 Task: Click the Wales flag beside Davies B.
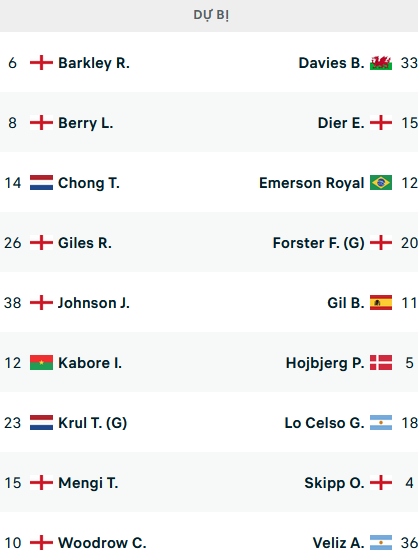[x=381, y=63]
